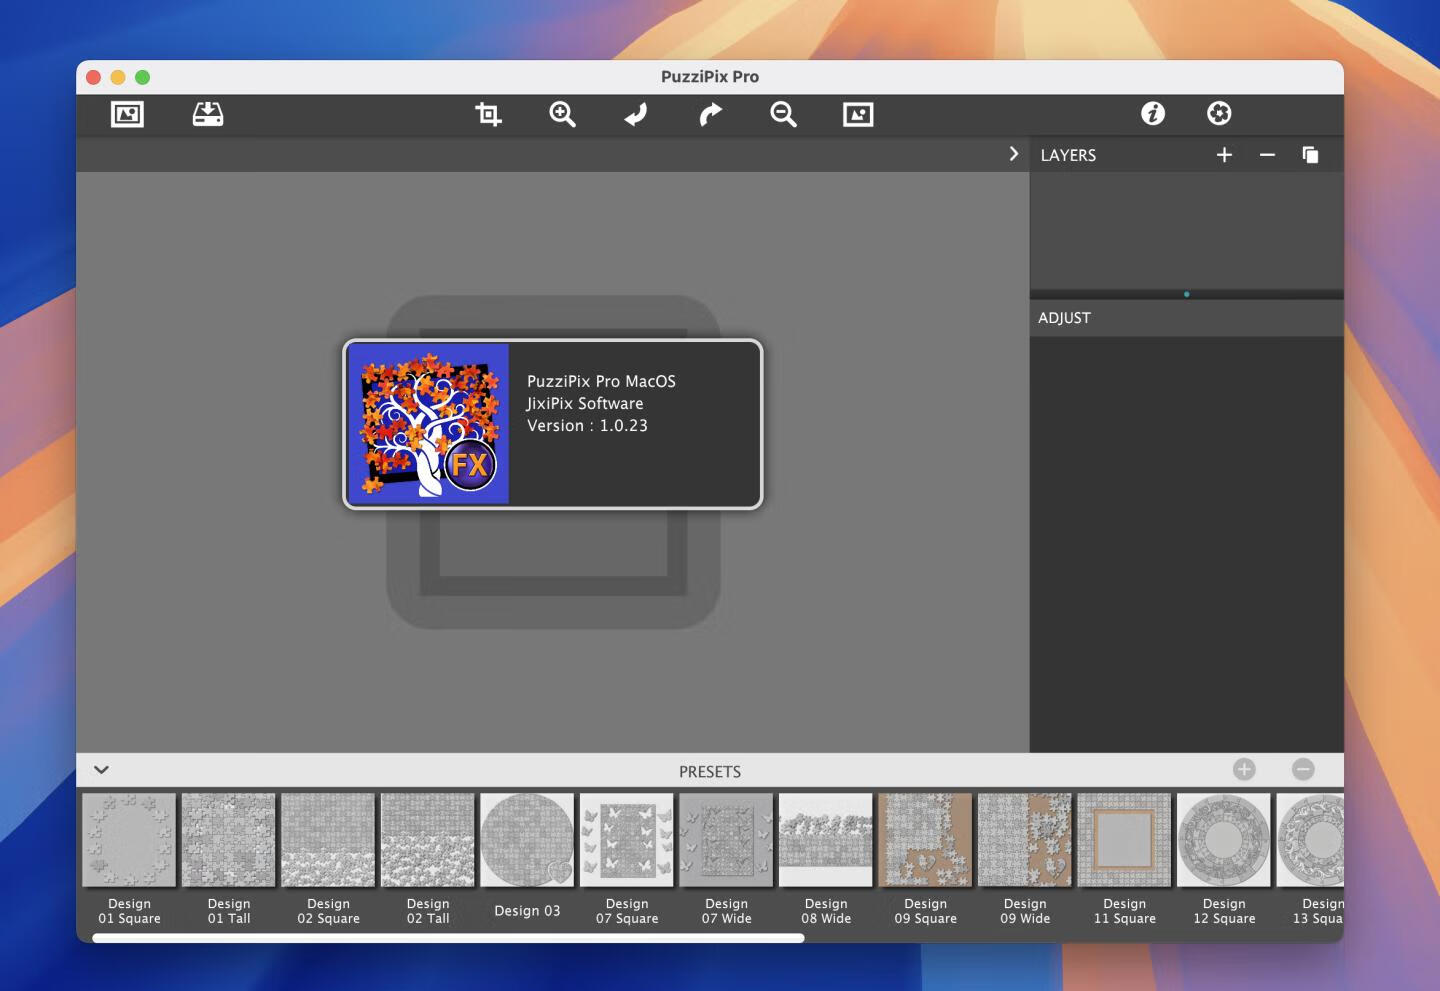1440x991 pixels.
Task: Collapse the right panel with chevron arrow
Action: pos(1014,154)
